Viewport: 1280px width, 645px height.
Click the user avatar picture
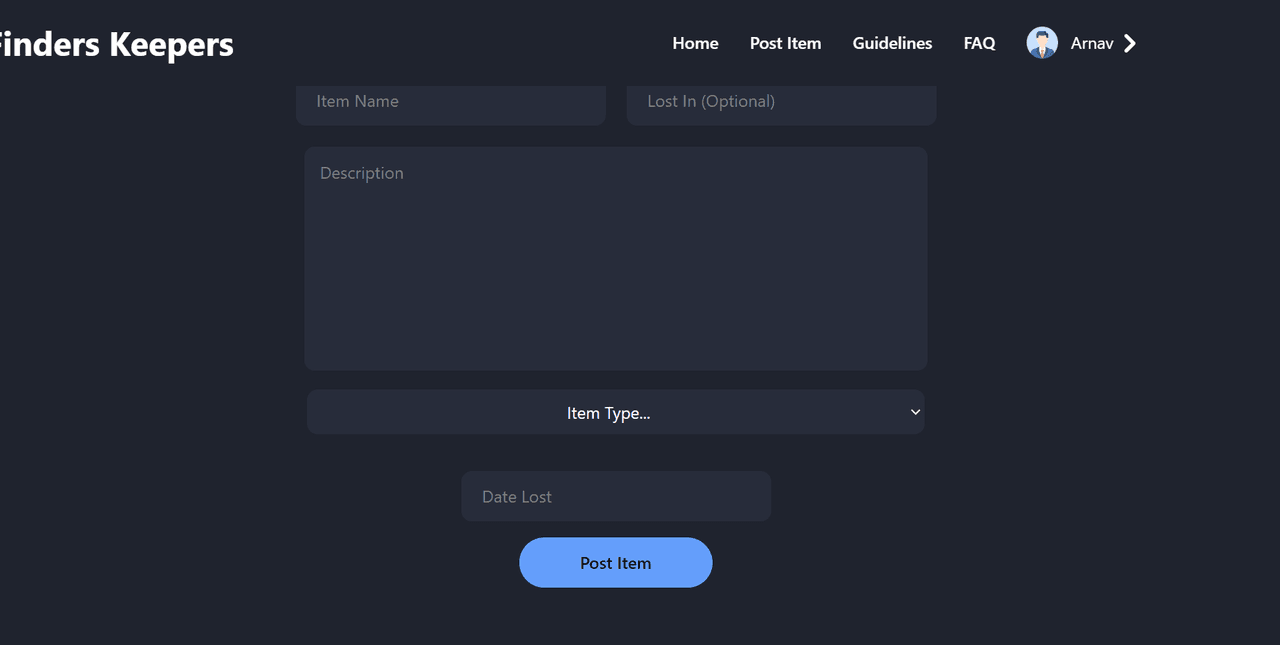(x=1042, y=43)
